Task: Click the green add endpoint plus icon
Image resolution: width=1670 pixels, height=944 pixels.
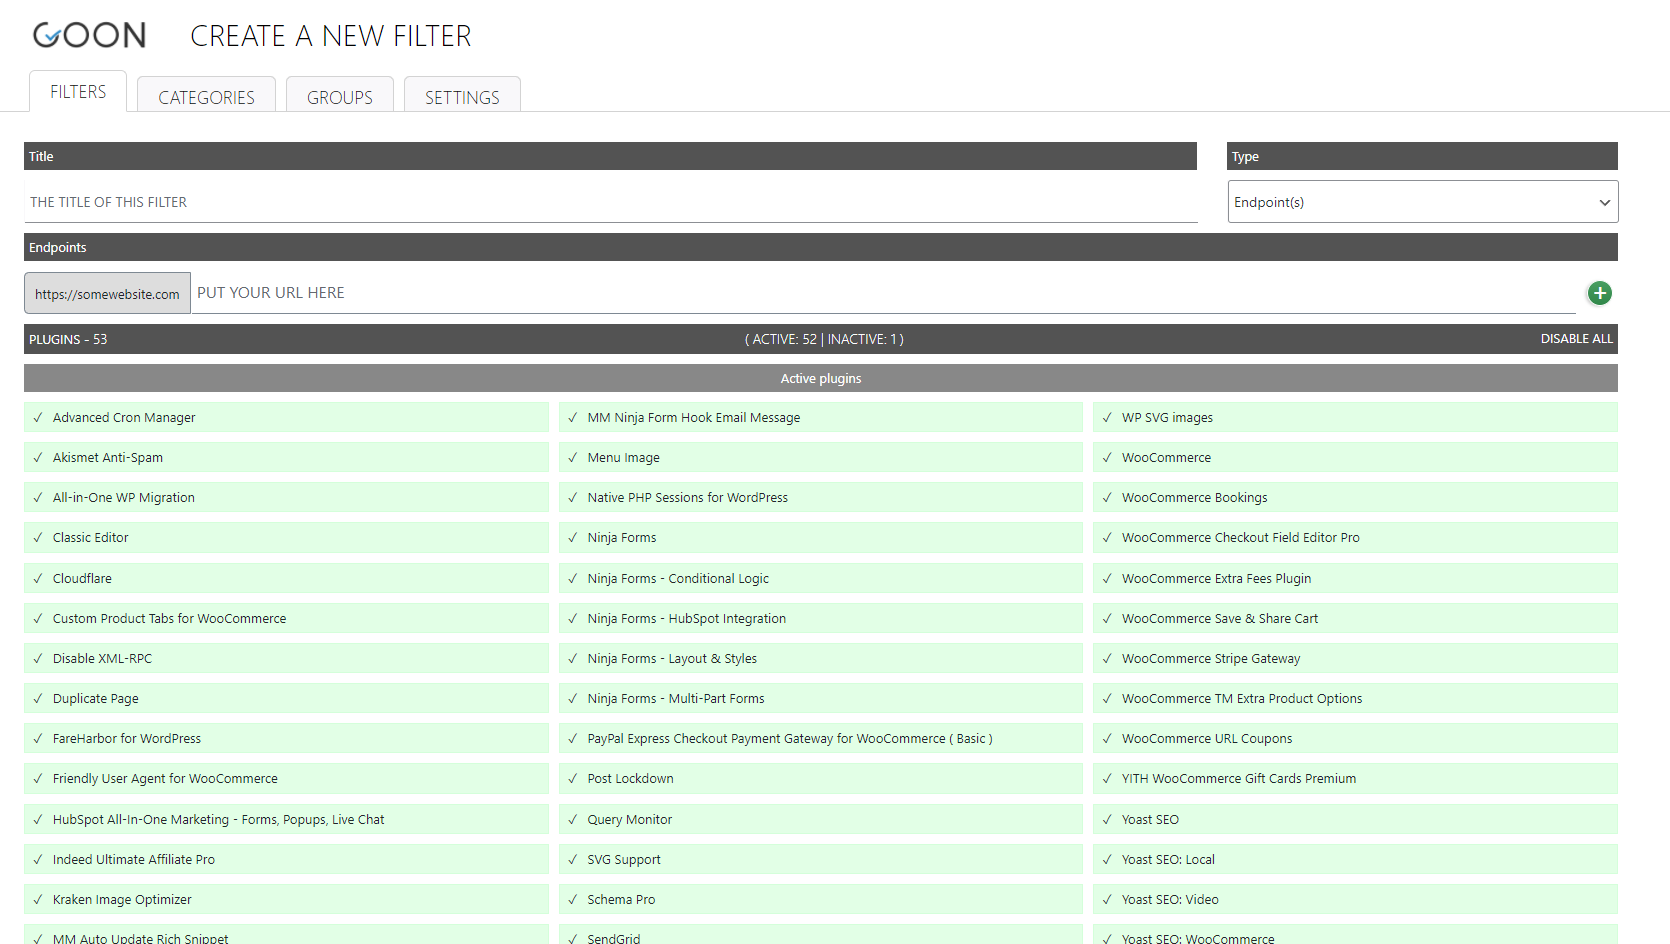Action: click(x=1599, y=293)
